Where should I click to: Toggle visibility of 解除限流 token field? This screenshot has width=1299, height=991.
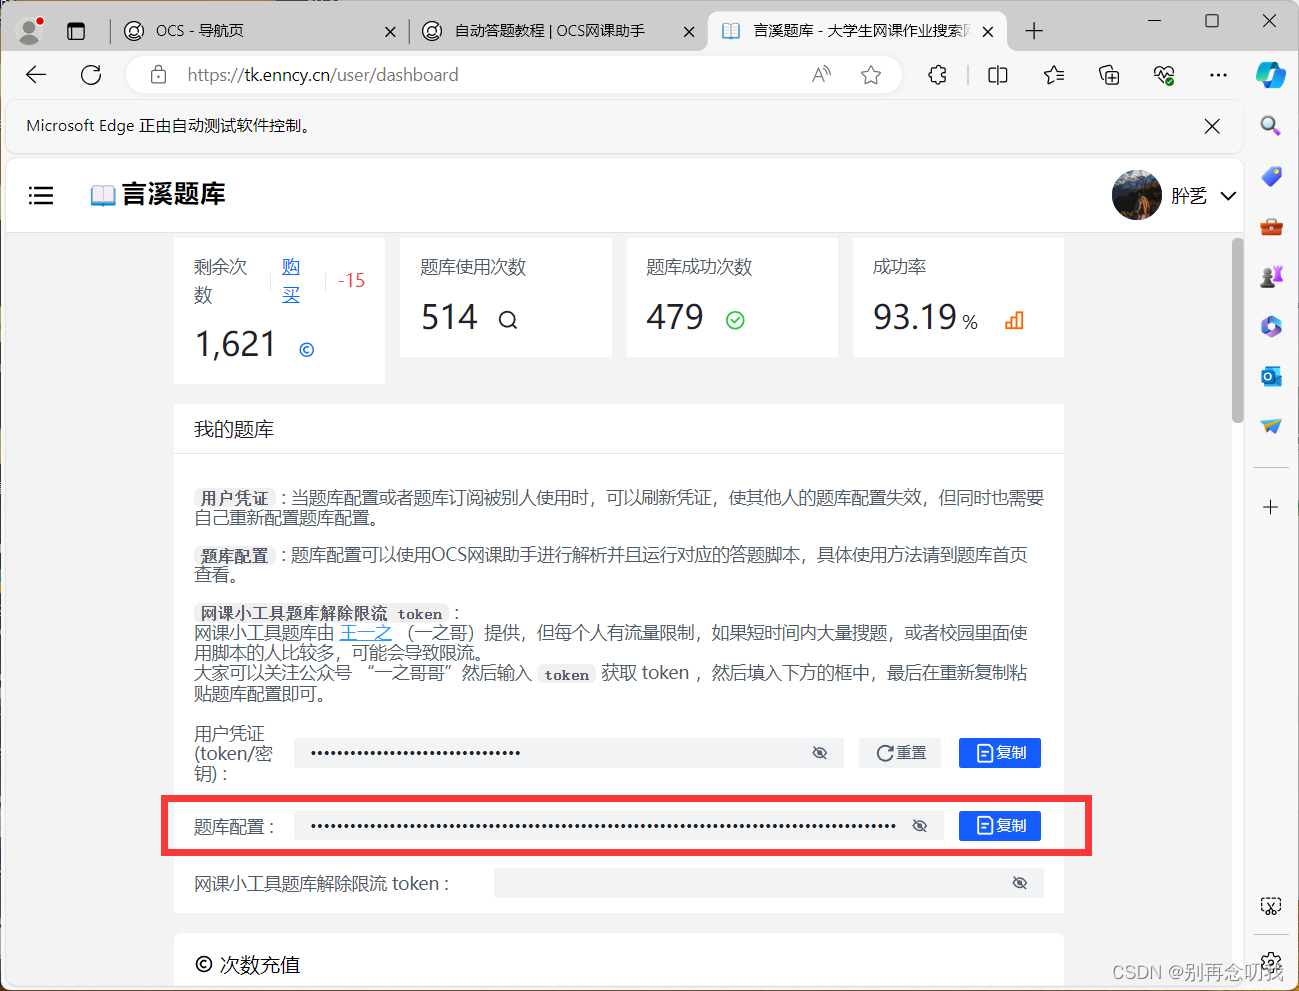[x=1020, y=883]
